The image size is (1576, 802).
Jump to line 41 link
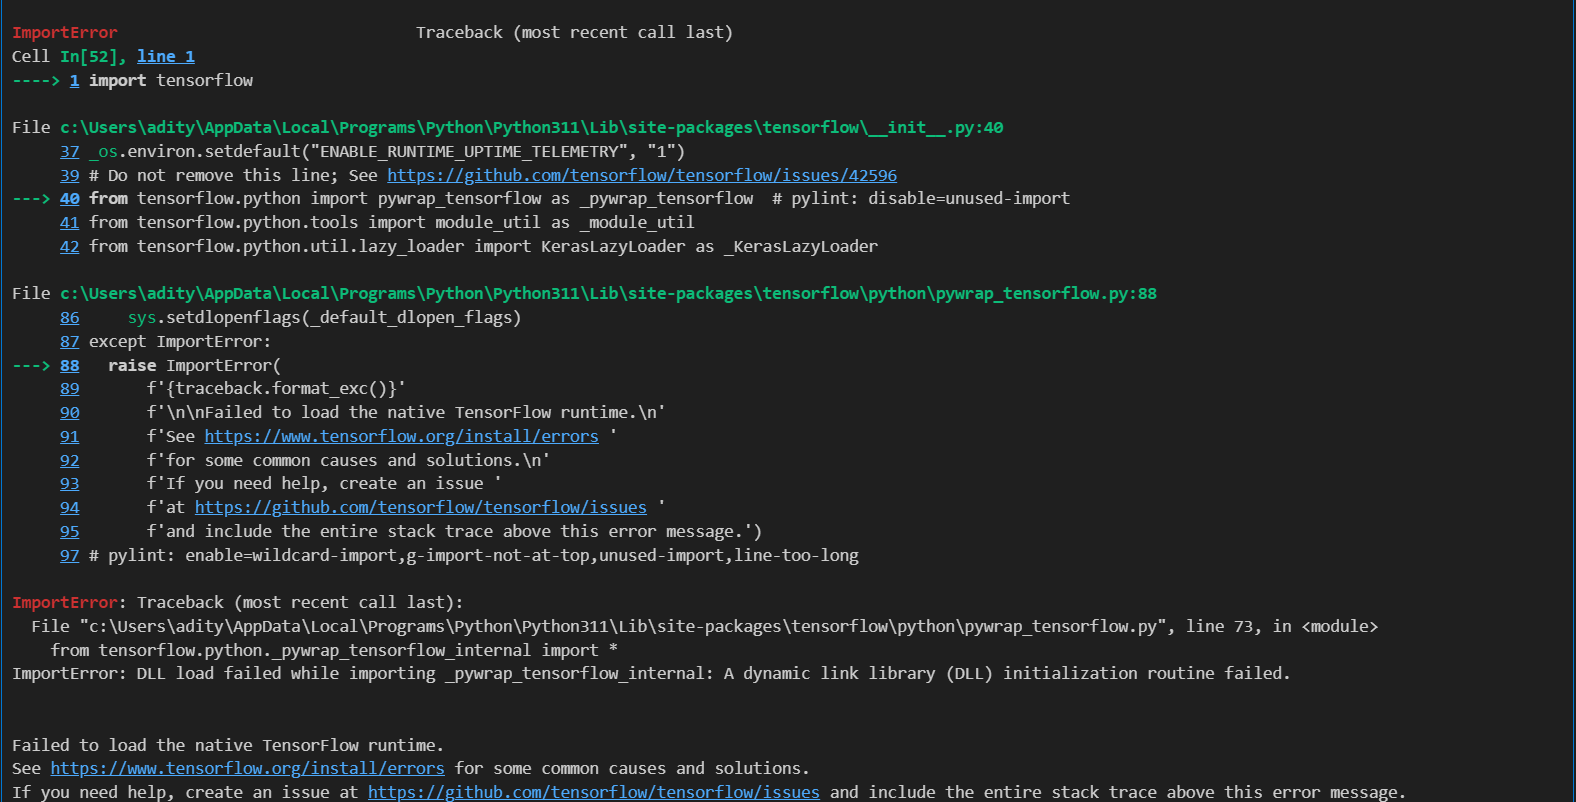pos(69,222)
